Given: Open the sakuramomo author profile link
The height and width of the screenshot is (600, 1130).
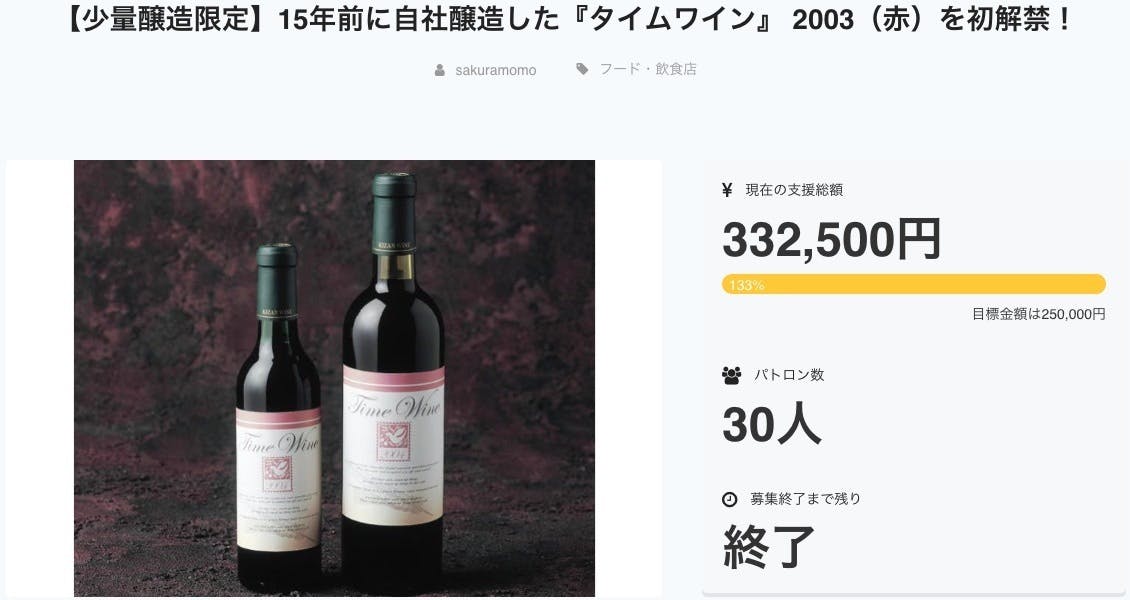Looking at the screenshot, I should click(x=495, y=70).
